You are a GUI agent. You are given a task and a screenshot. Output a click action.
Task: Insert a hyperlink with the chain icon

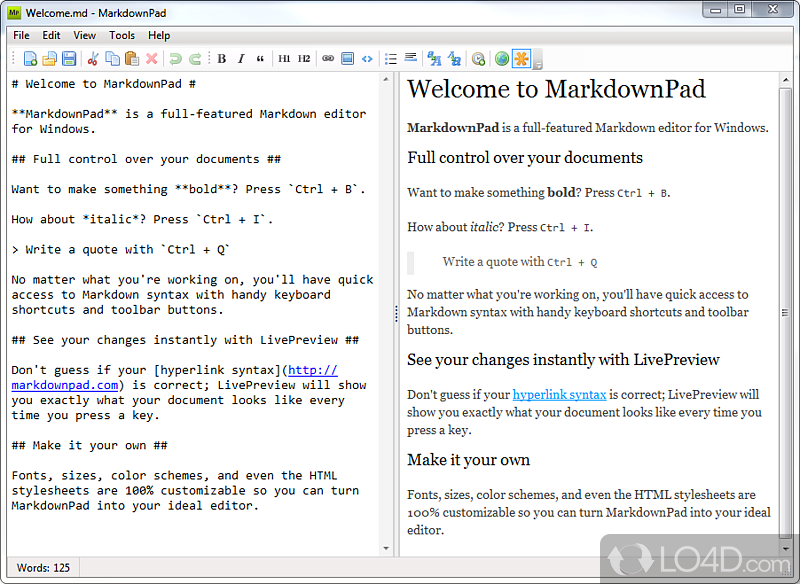point(328,59)
